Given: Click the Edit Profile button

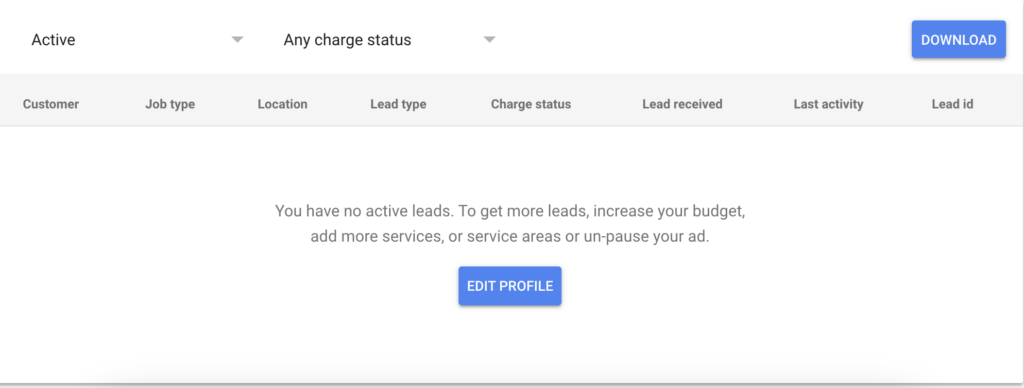Looking at the screenshot, I should [x=510, y=286].
